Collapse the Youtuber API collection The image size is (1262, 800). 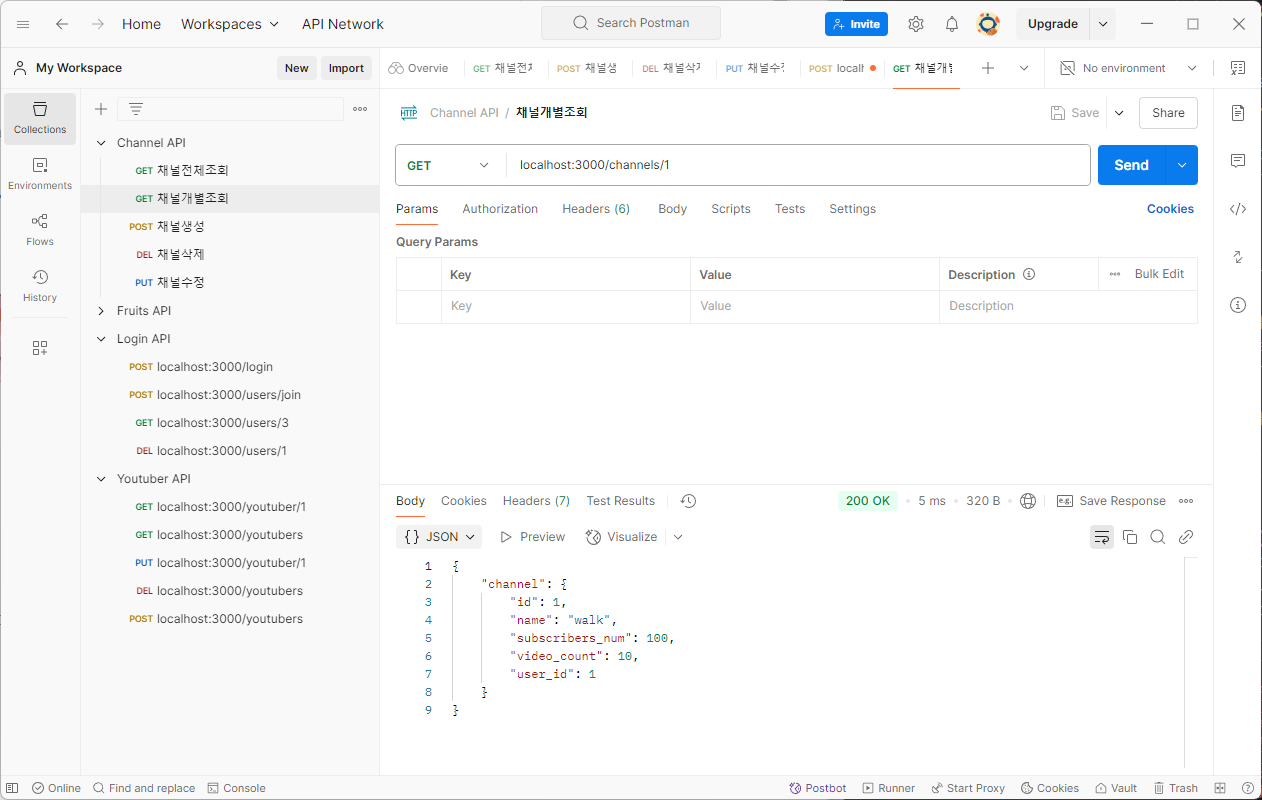pyautogui.click(x=101, y=479)
